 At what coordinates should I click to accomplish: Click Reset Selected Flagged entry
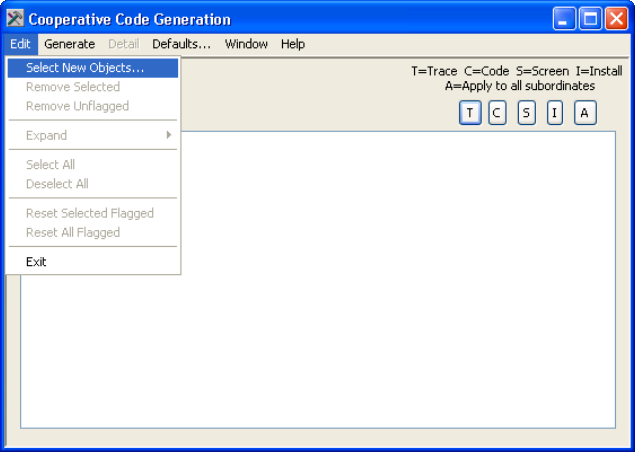pos(93,213)
